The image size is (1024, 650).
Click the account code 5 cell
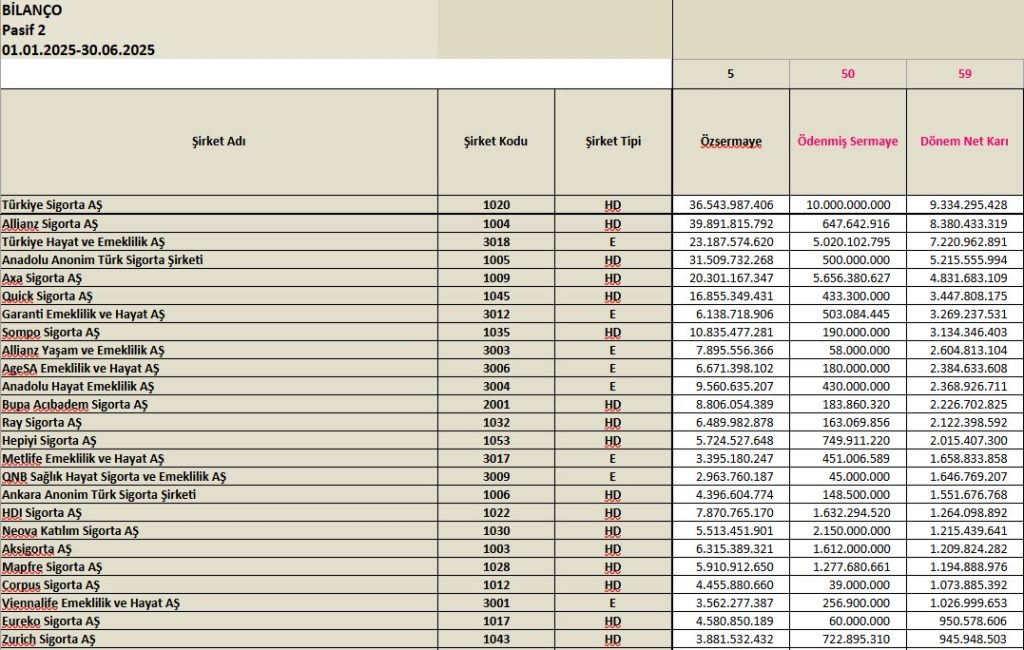tap(731, 74)
